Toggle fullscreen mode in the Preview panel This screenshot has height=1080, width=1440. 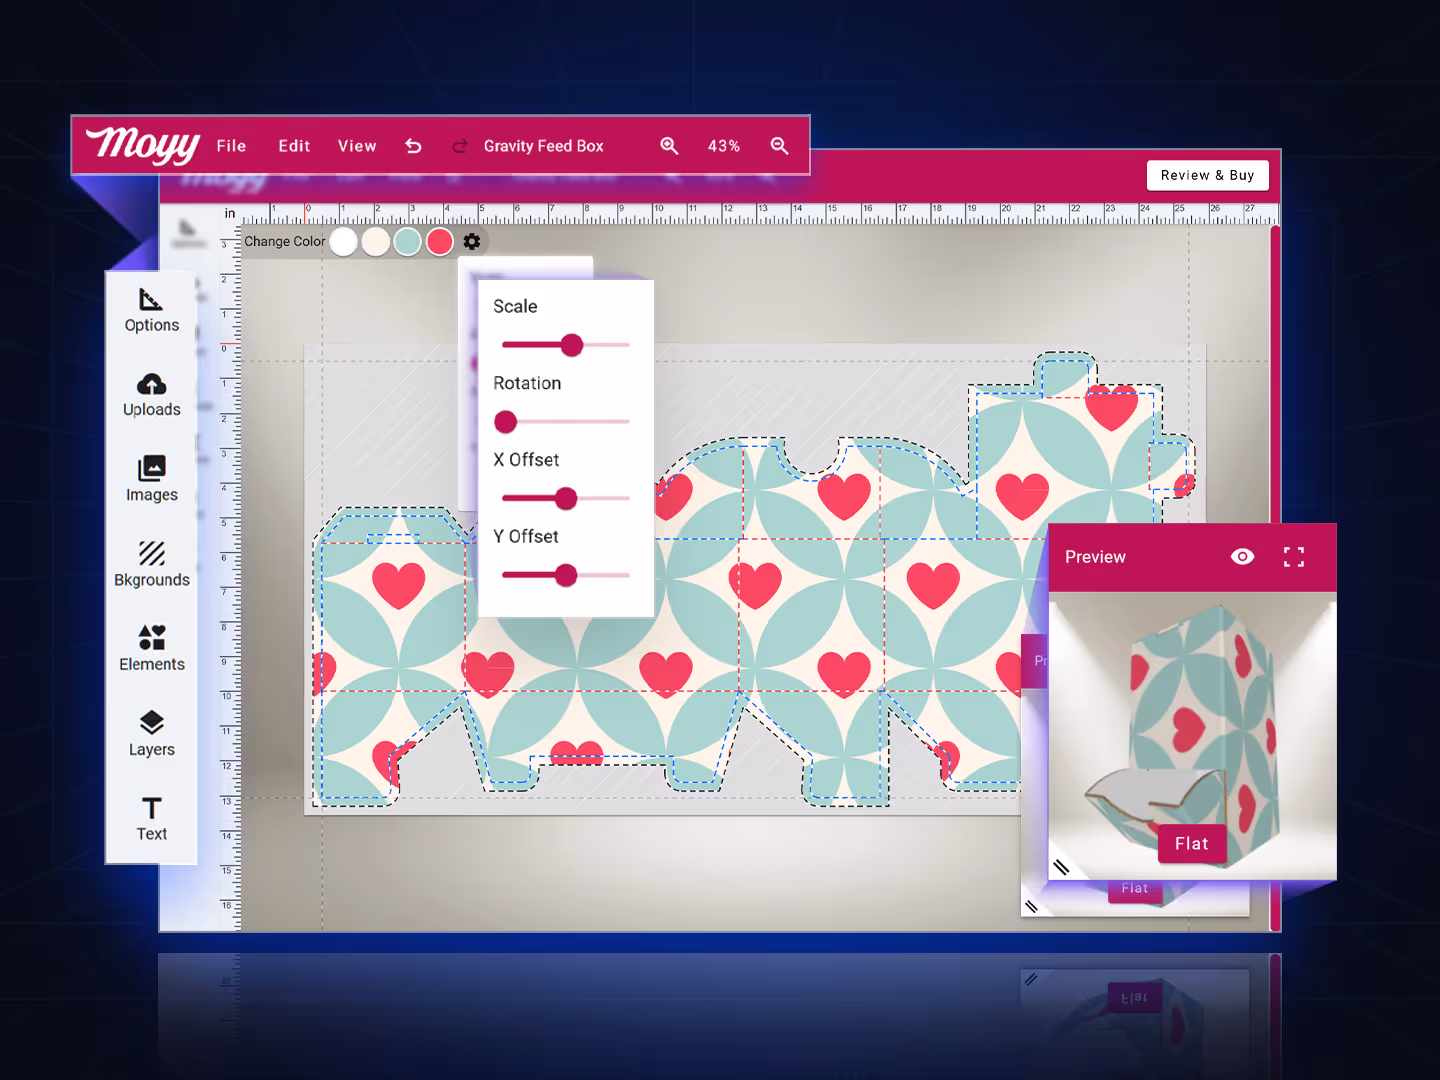point(1294,556)
